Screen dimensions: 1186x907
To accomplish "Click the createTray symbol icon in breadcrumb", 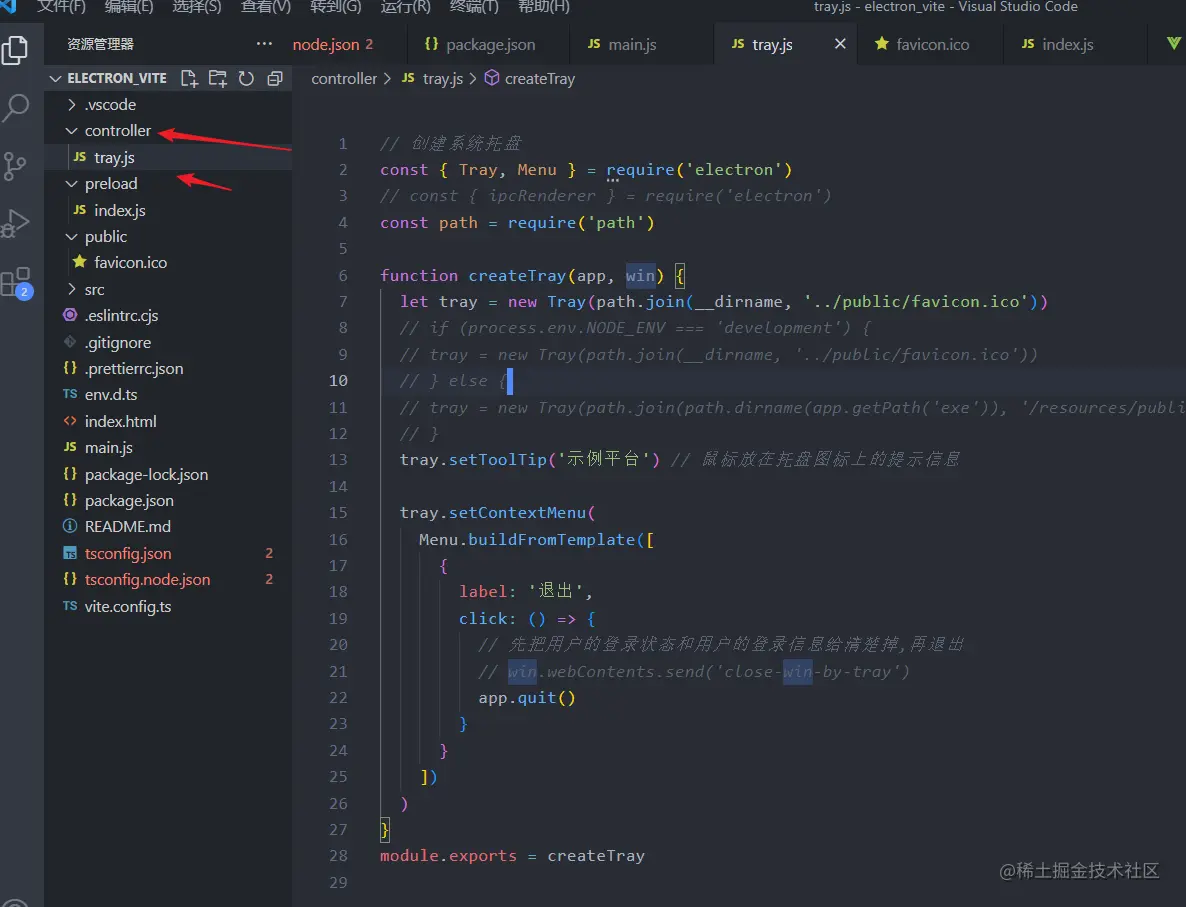I will (x=492, y=78).
